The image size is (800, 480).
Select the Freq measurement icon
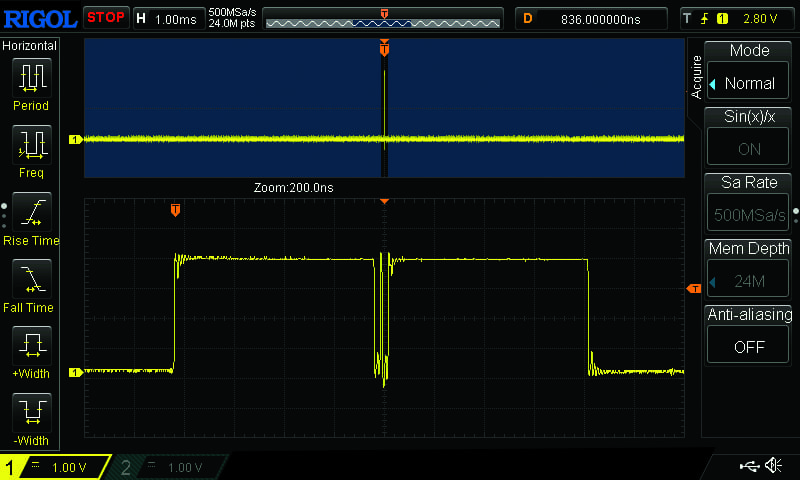(x=31, y=145)
